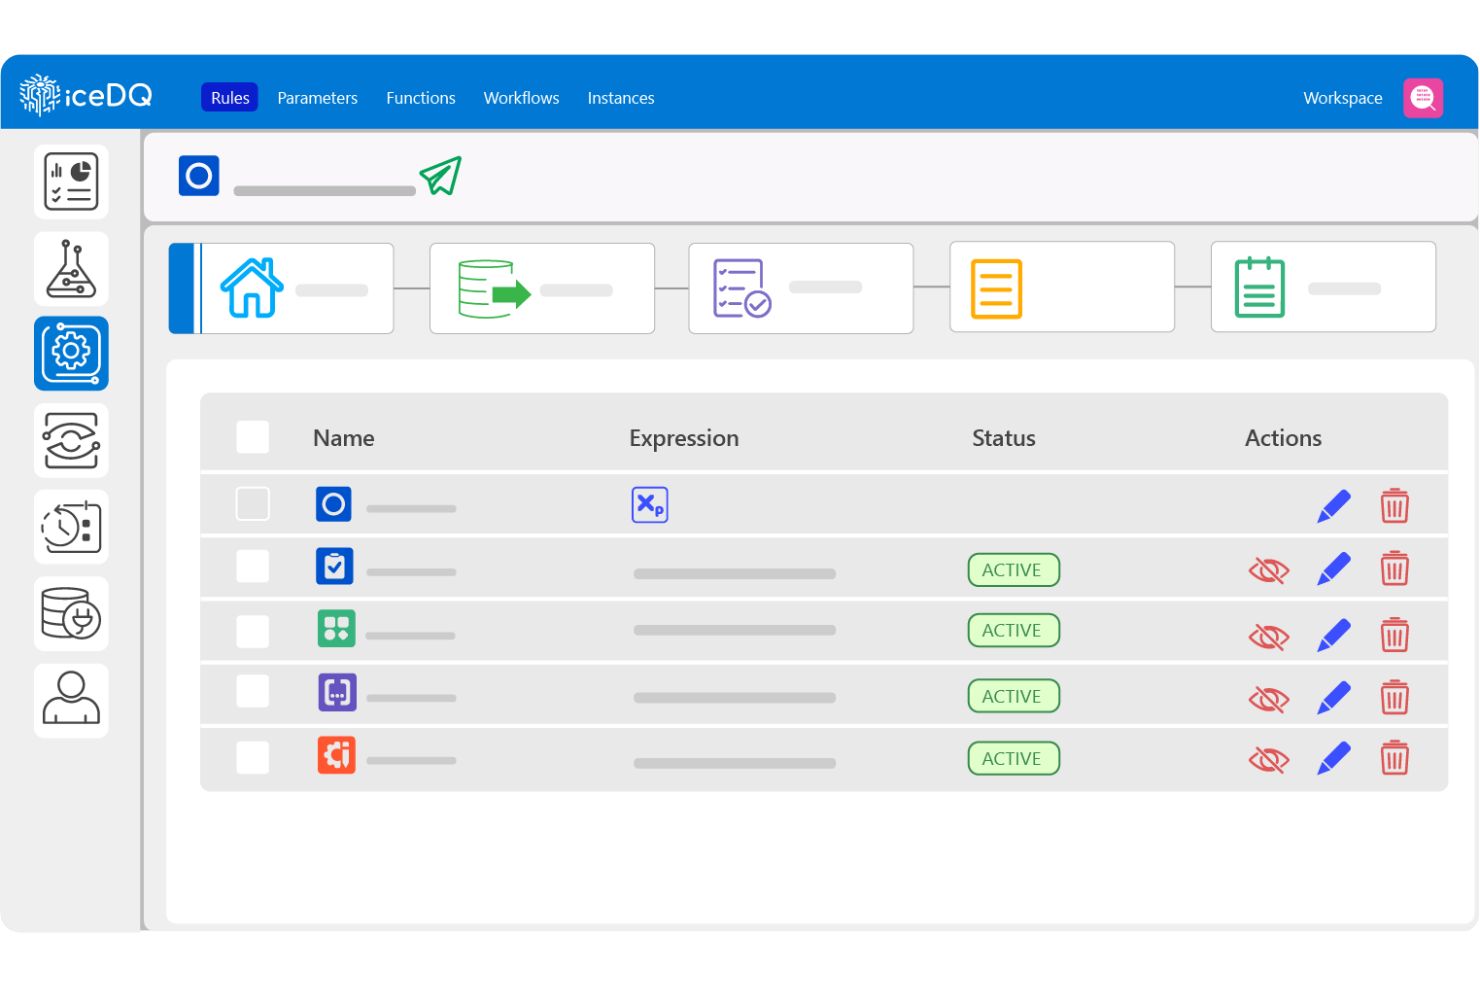Select the purple brackets row icon
Screen dimensions: 1480x987
[x=337, y=692]
